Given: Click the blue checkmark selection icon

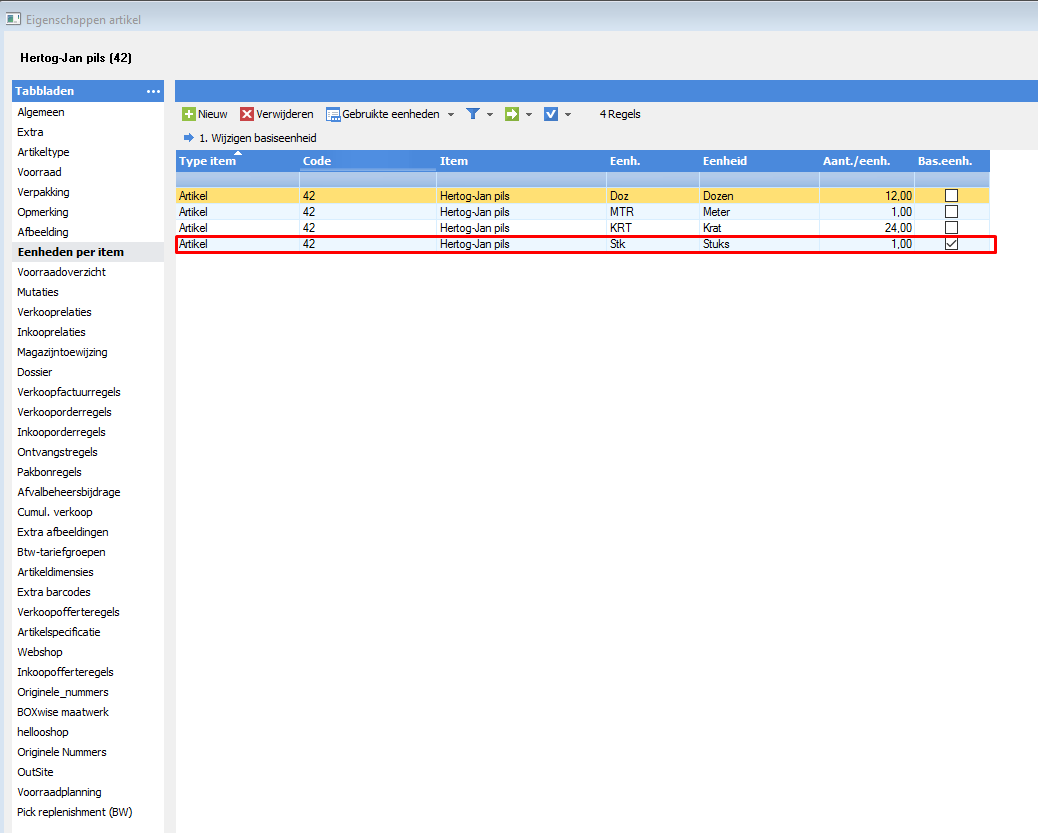Looking at the screenshot, I should click(551, 114).
